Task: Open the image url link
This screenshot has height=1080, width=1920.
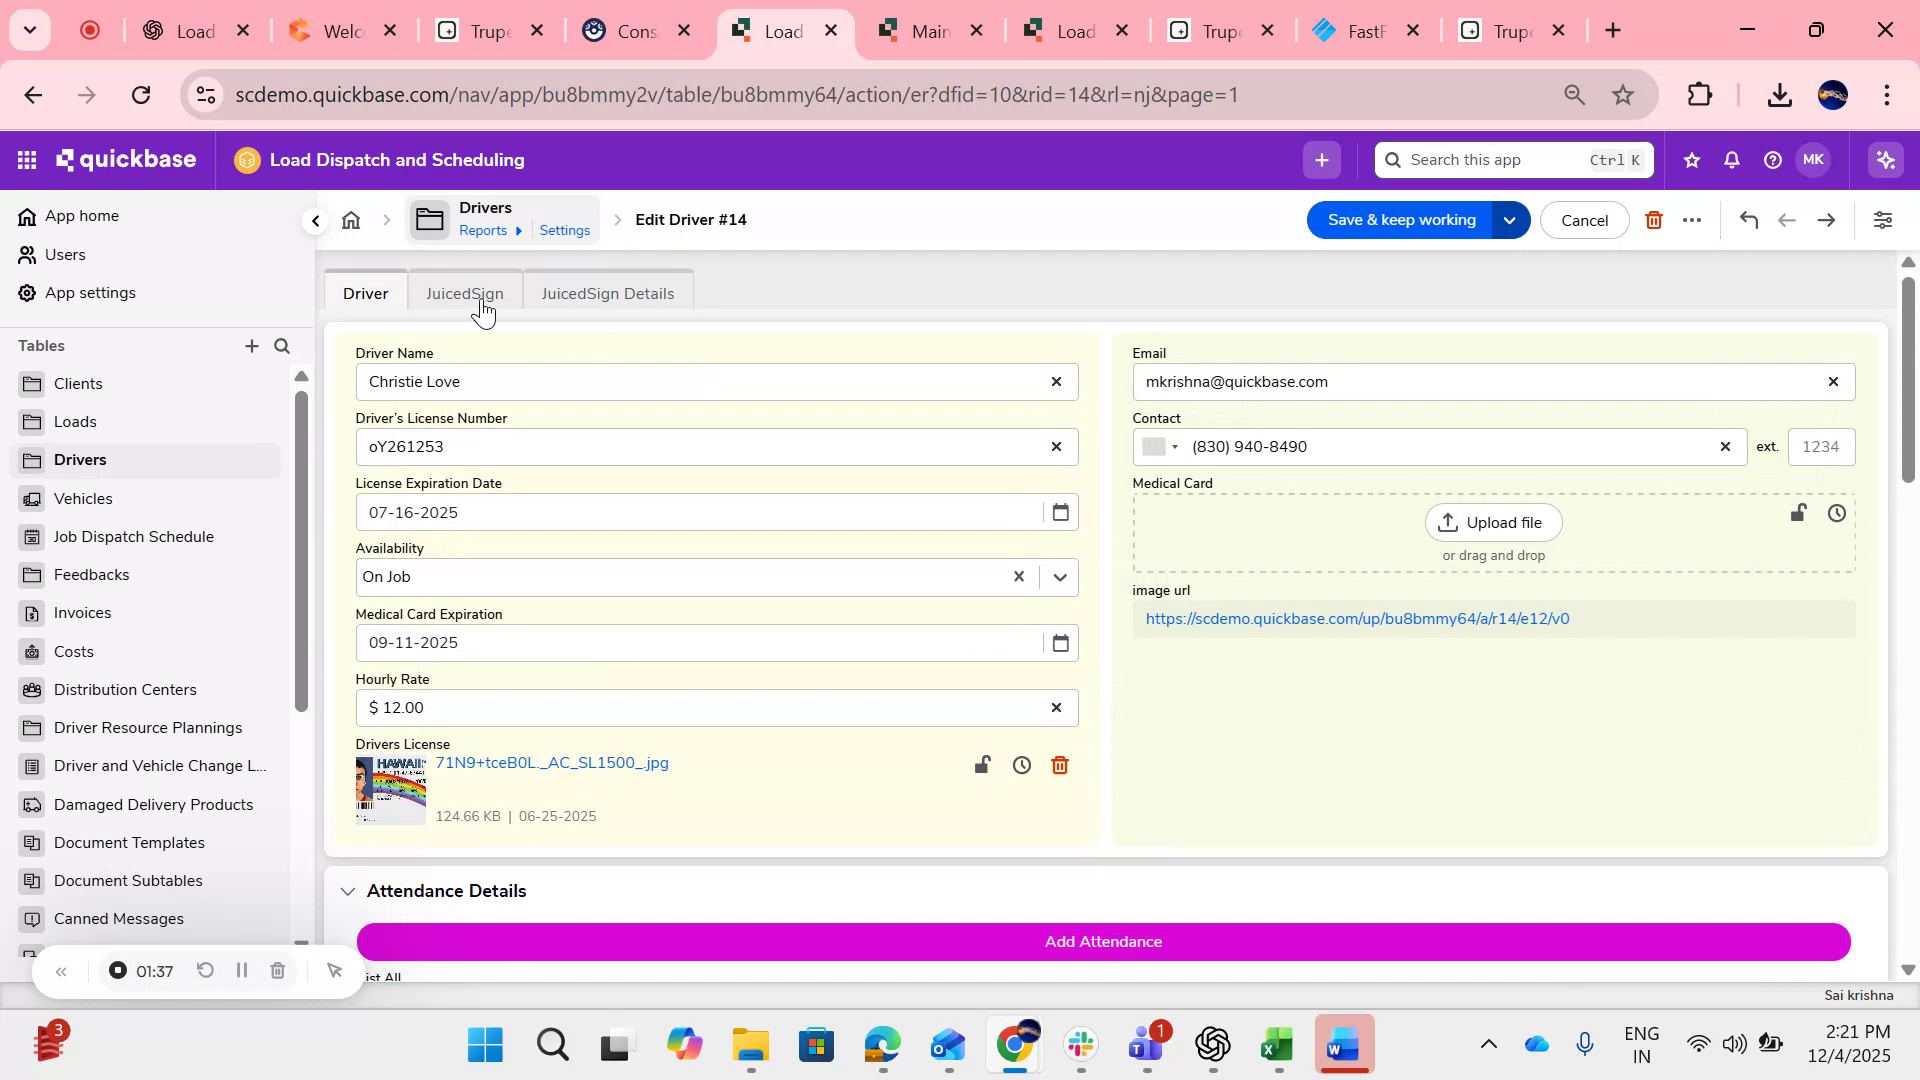Action: point(1357,618)
